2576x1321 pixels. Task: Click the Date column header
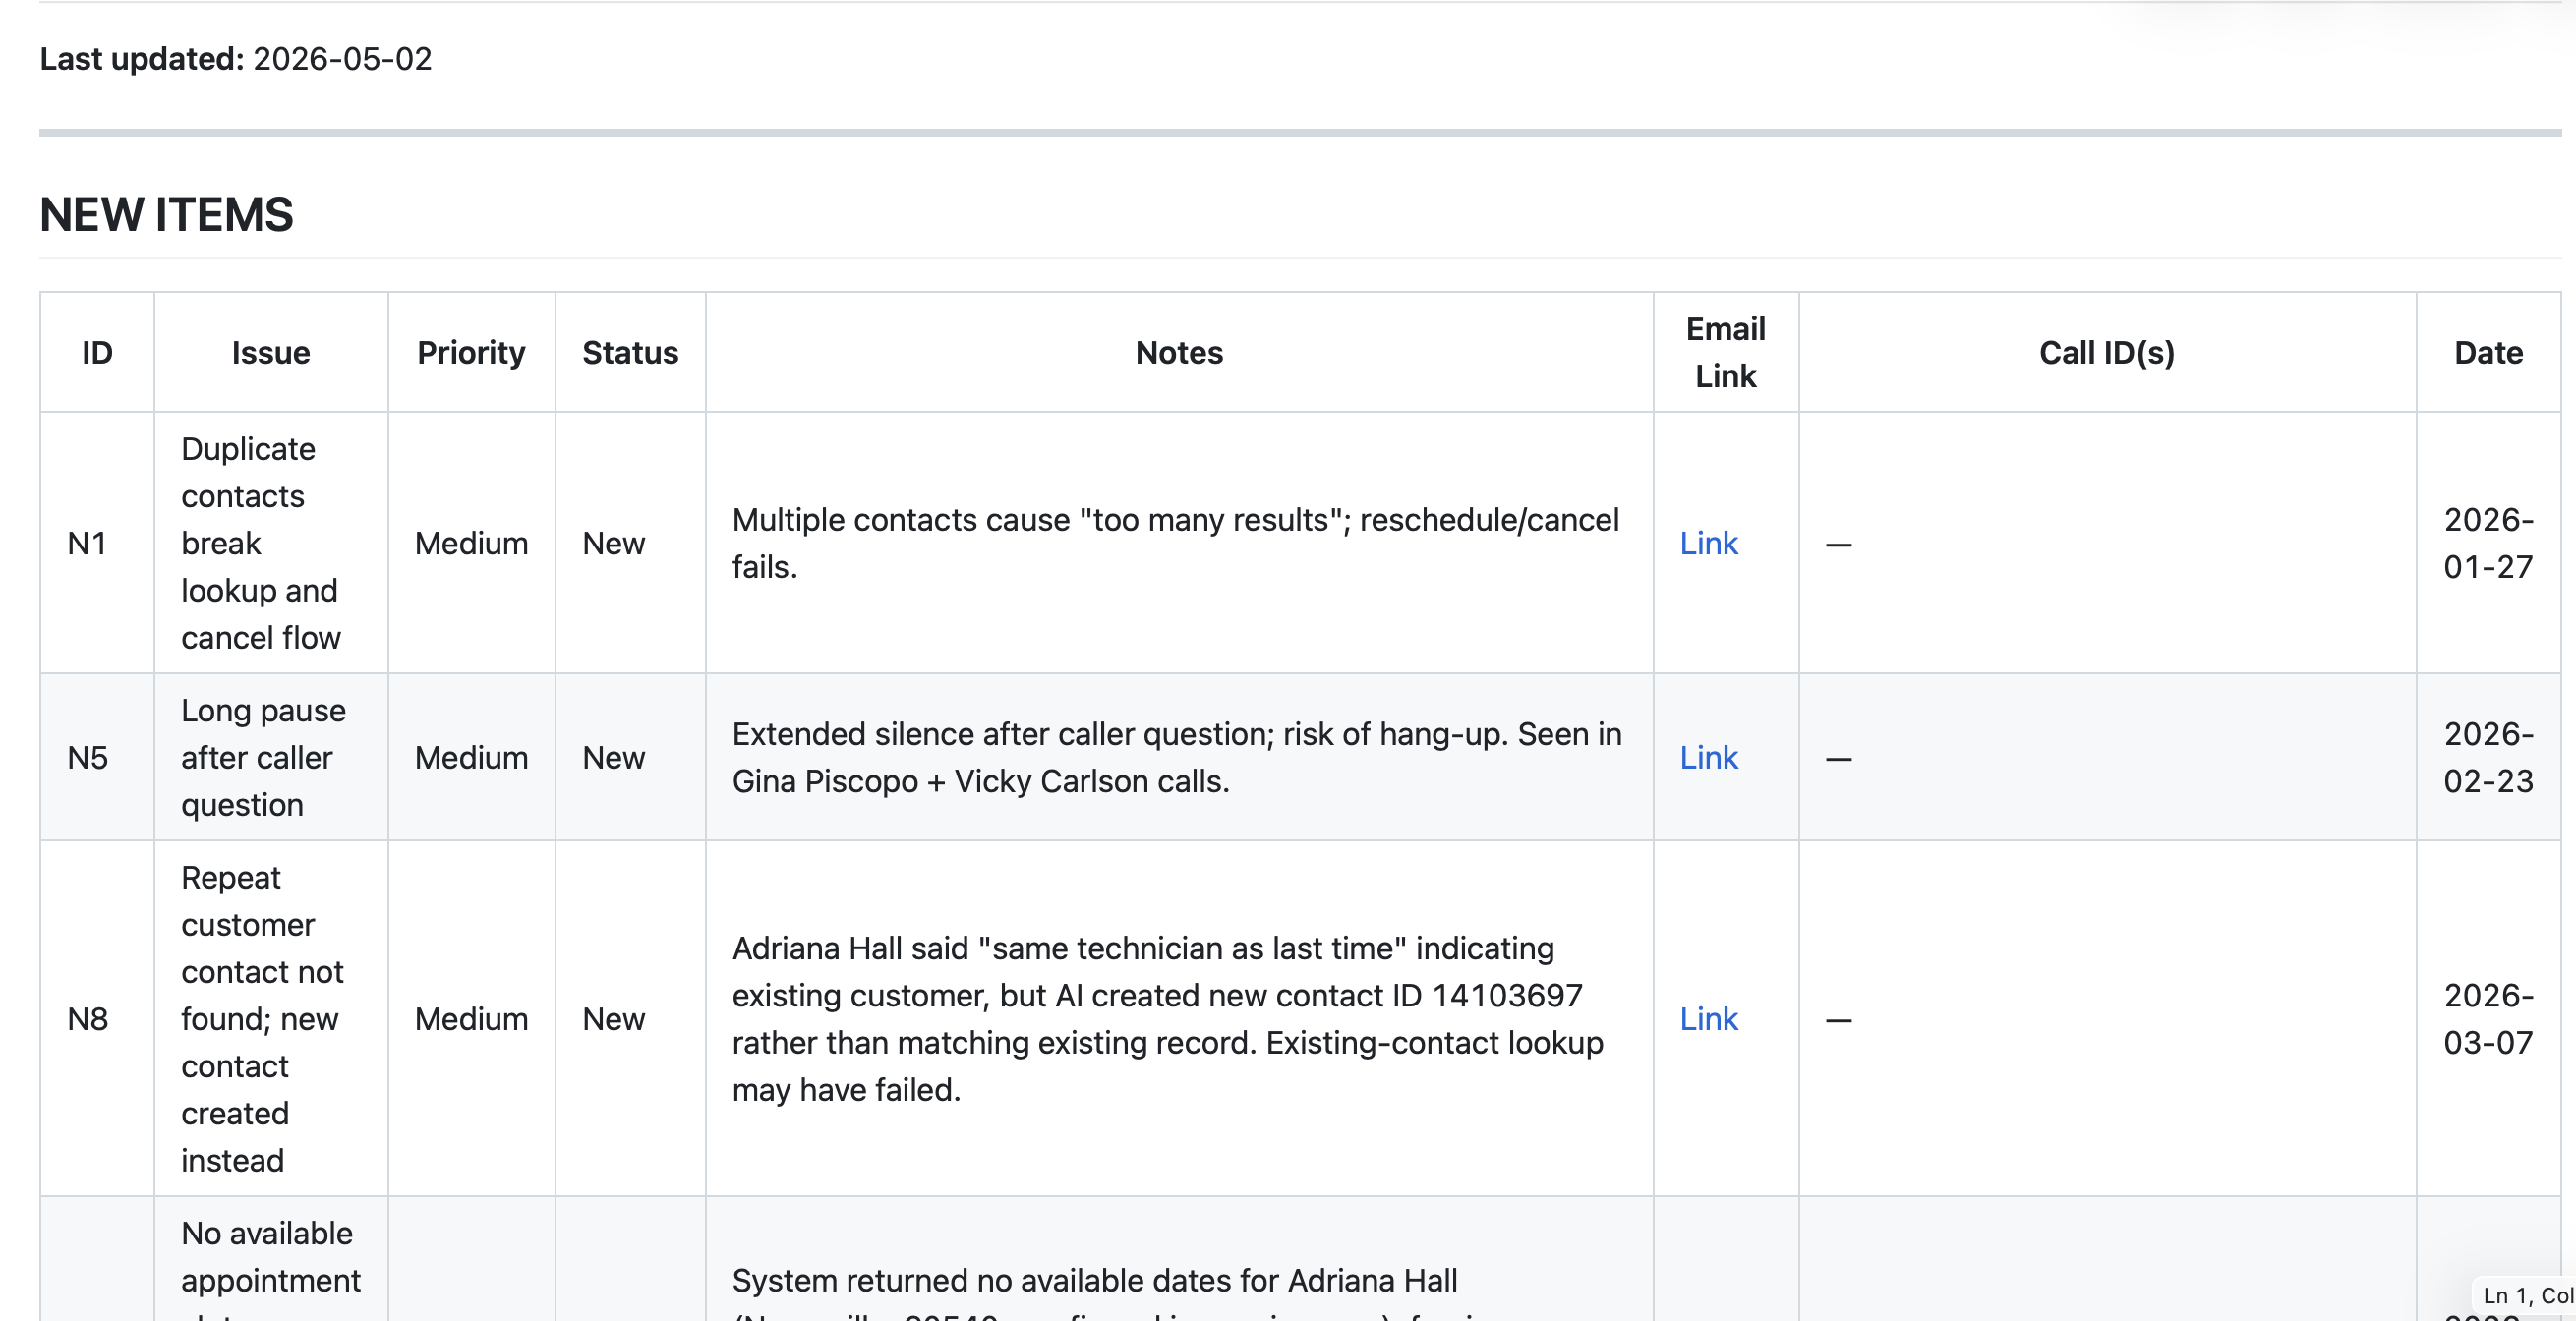point(2488,352)
